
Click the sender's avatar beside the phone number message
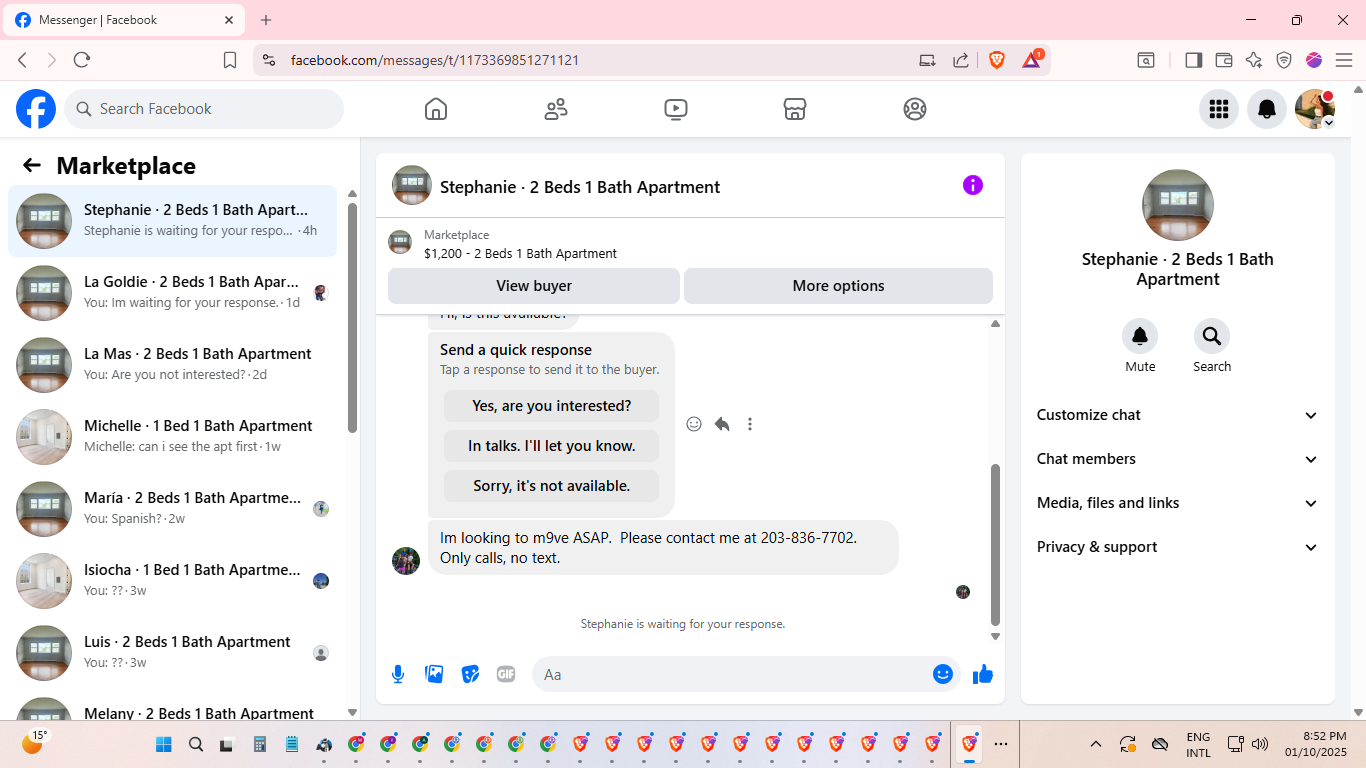point(406,560)
